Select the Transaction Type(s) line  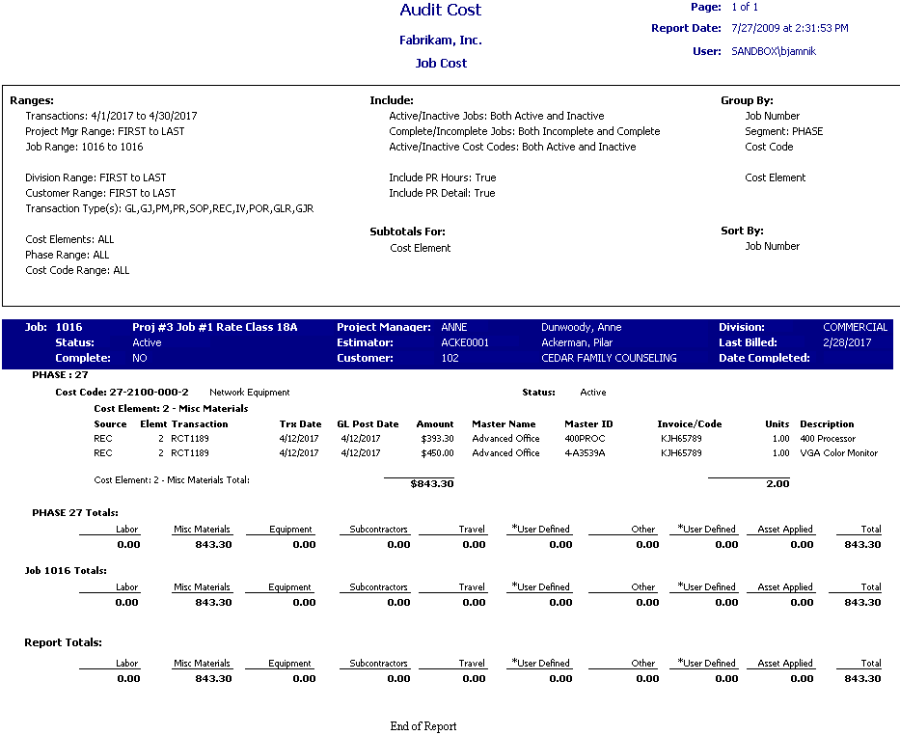[170, 209]
